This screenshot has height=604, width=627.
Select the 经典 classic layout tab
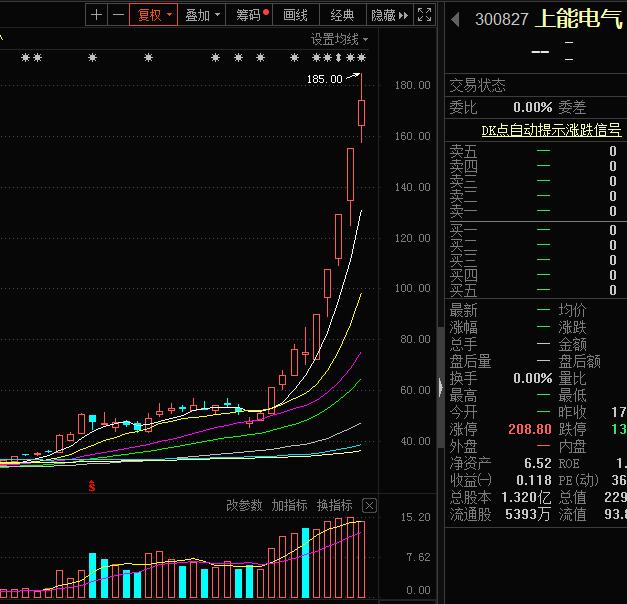pos(342,15)
